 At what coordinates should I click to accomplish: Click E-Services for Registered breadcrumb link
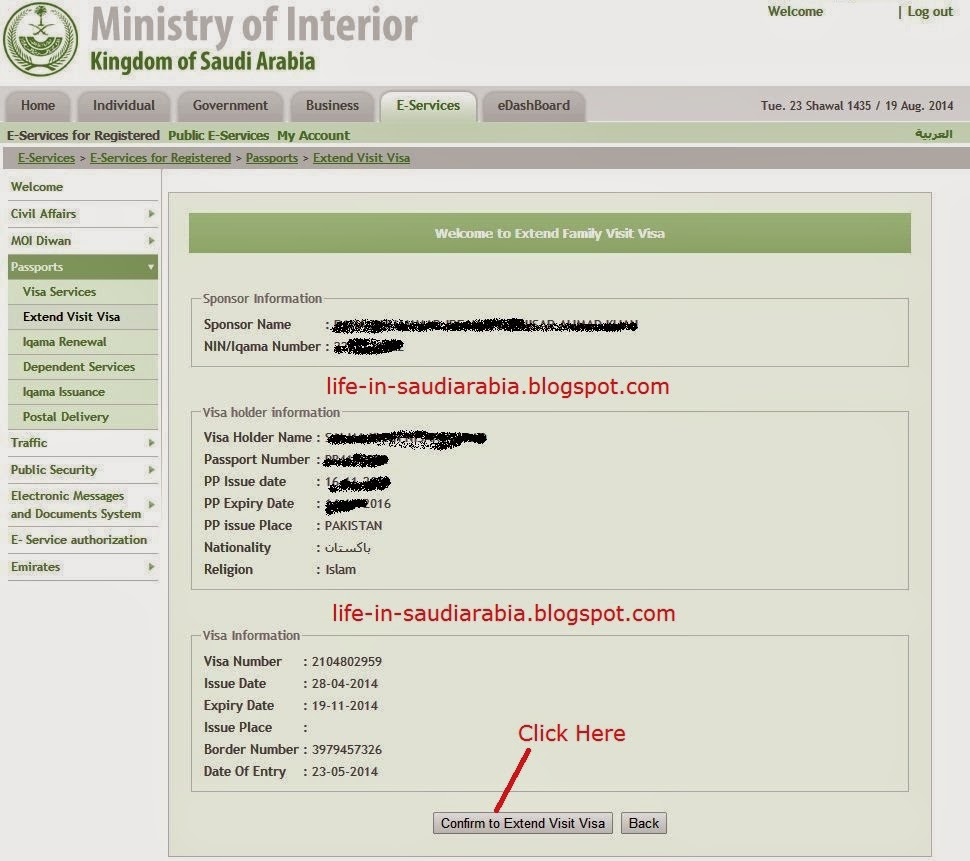(160, 158)
